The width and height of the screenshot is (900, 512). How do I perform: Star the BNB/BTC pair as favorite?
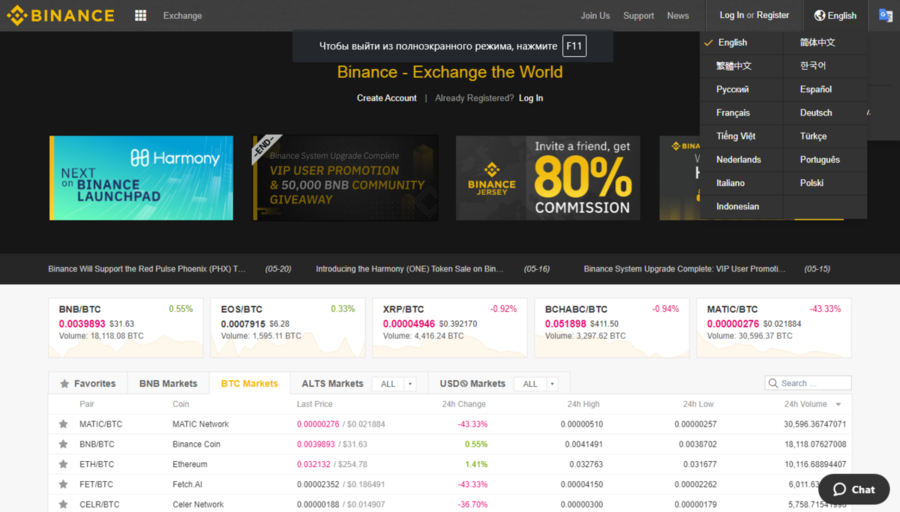[x=64, y=444]
